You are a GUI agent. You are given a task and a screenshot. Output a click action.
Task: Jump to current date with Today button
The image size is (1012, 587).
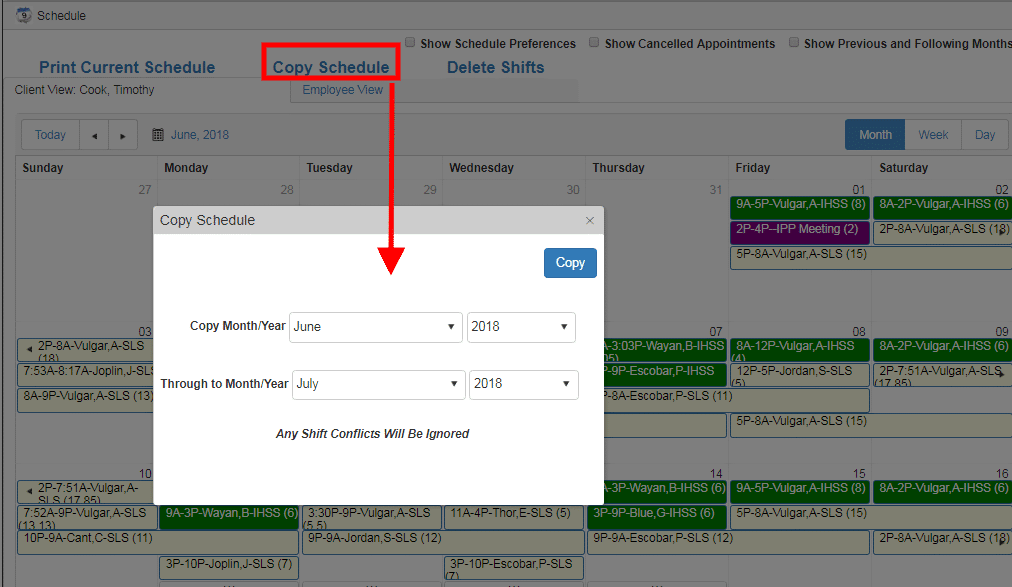tap(50, 134)
